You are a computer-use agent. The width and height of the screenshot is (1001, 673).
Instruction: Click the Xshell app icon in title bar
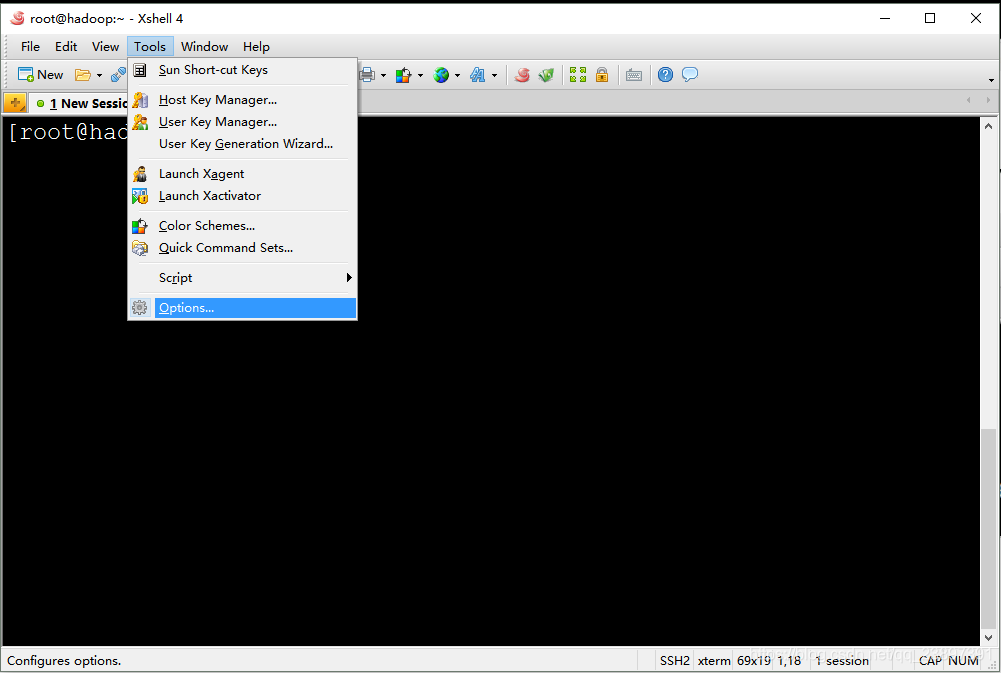point(17,19)
